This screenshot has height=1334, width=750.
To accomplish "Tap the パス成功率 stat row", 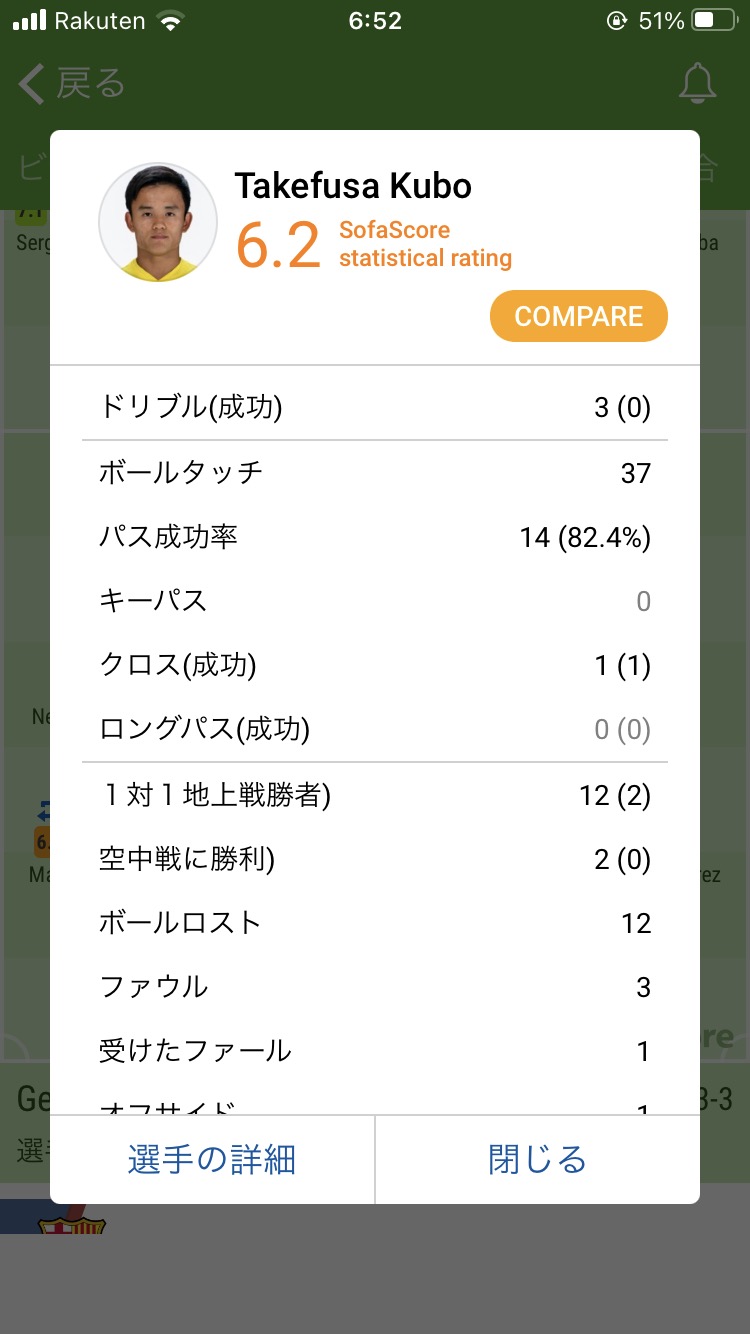I will 375,537.
